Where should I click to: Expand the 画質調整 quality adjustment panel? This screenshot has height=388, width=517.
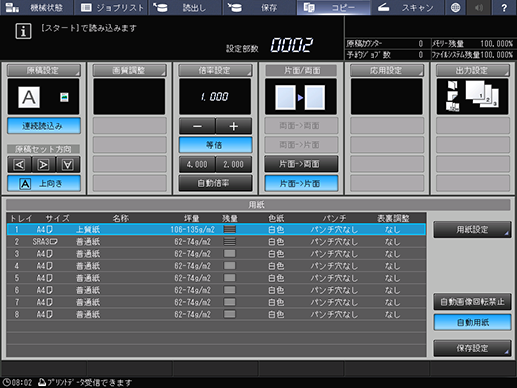129,70
